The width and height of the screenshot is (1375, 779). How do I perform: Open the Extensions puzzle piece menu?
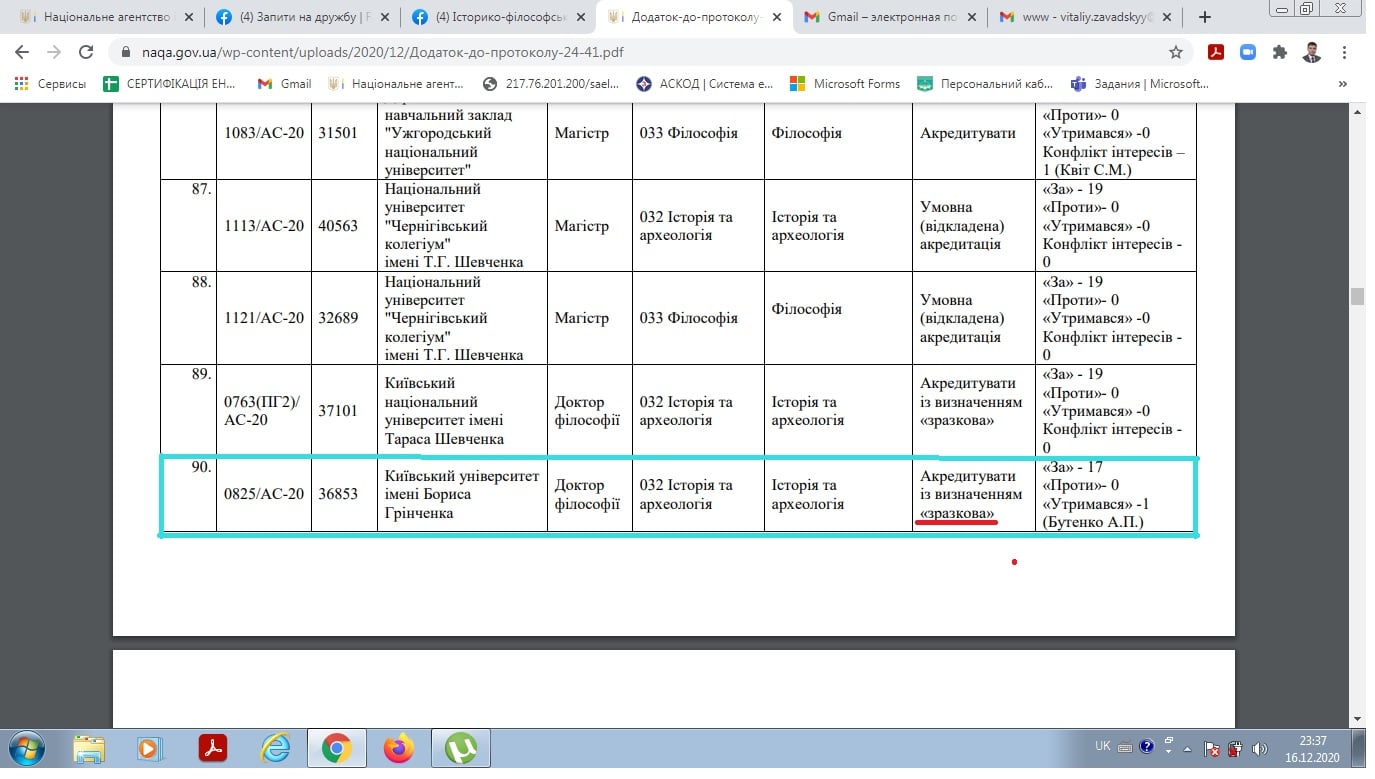point(1279,52)
